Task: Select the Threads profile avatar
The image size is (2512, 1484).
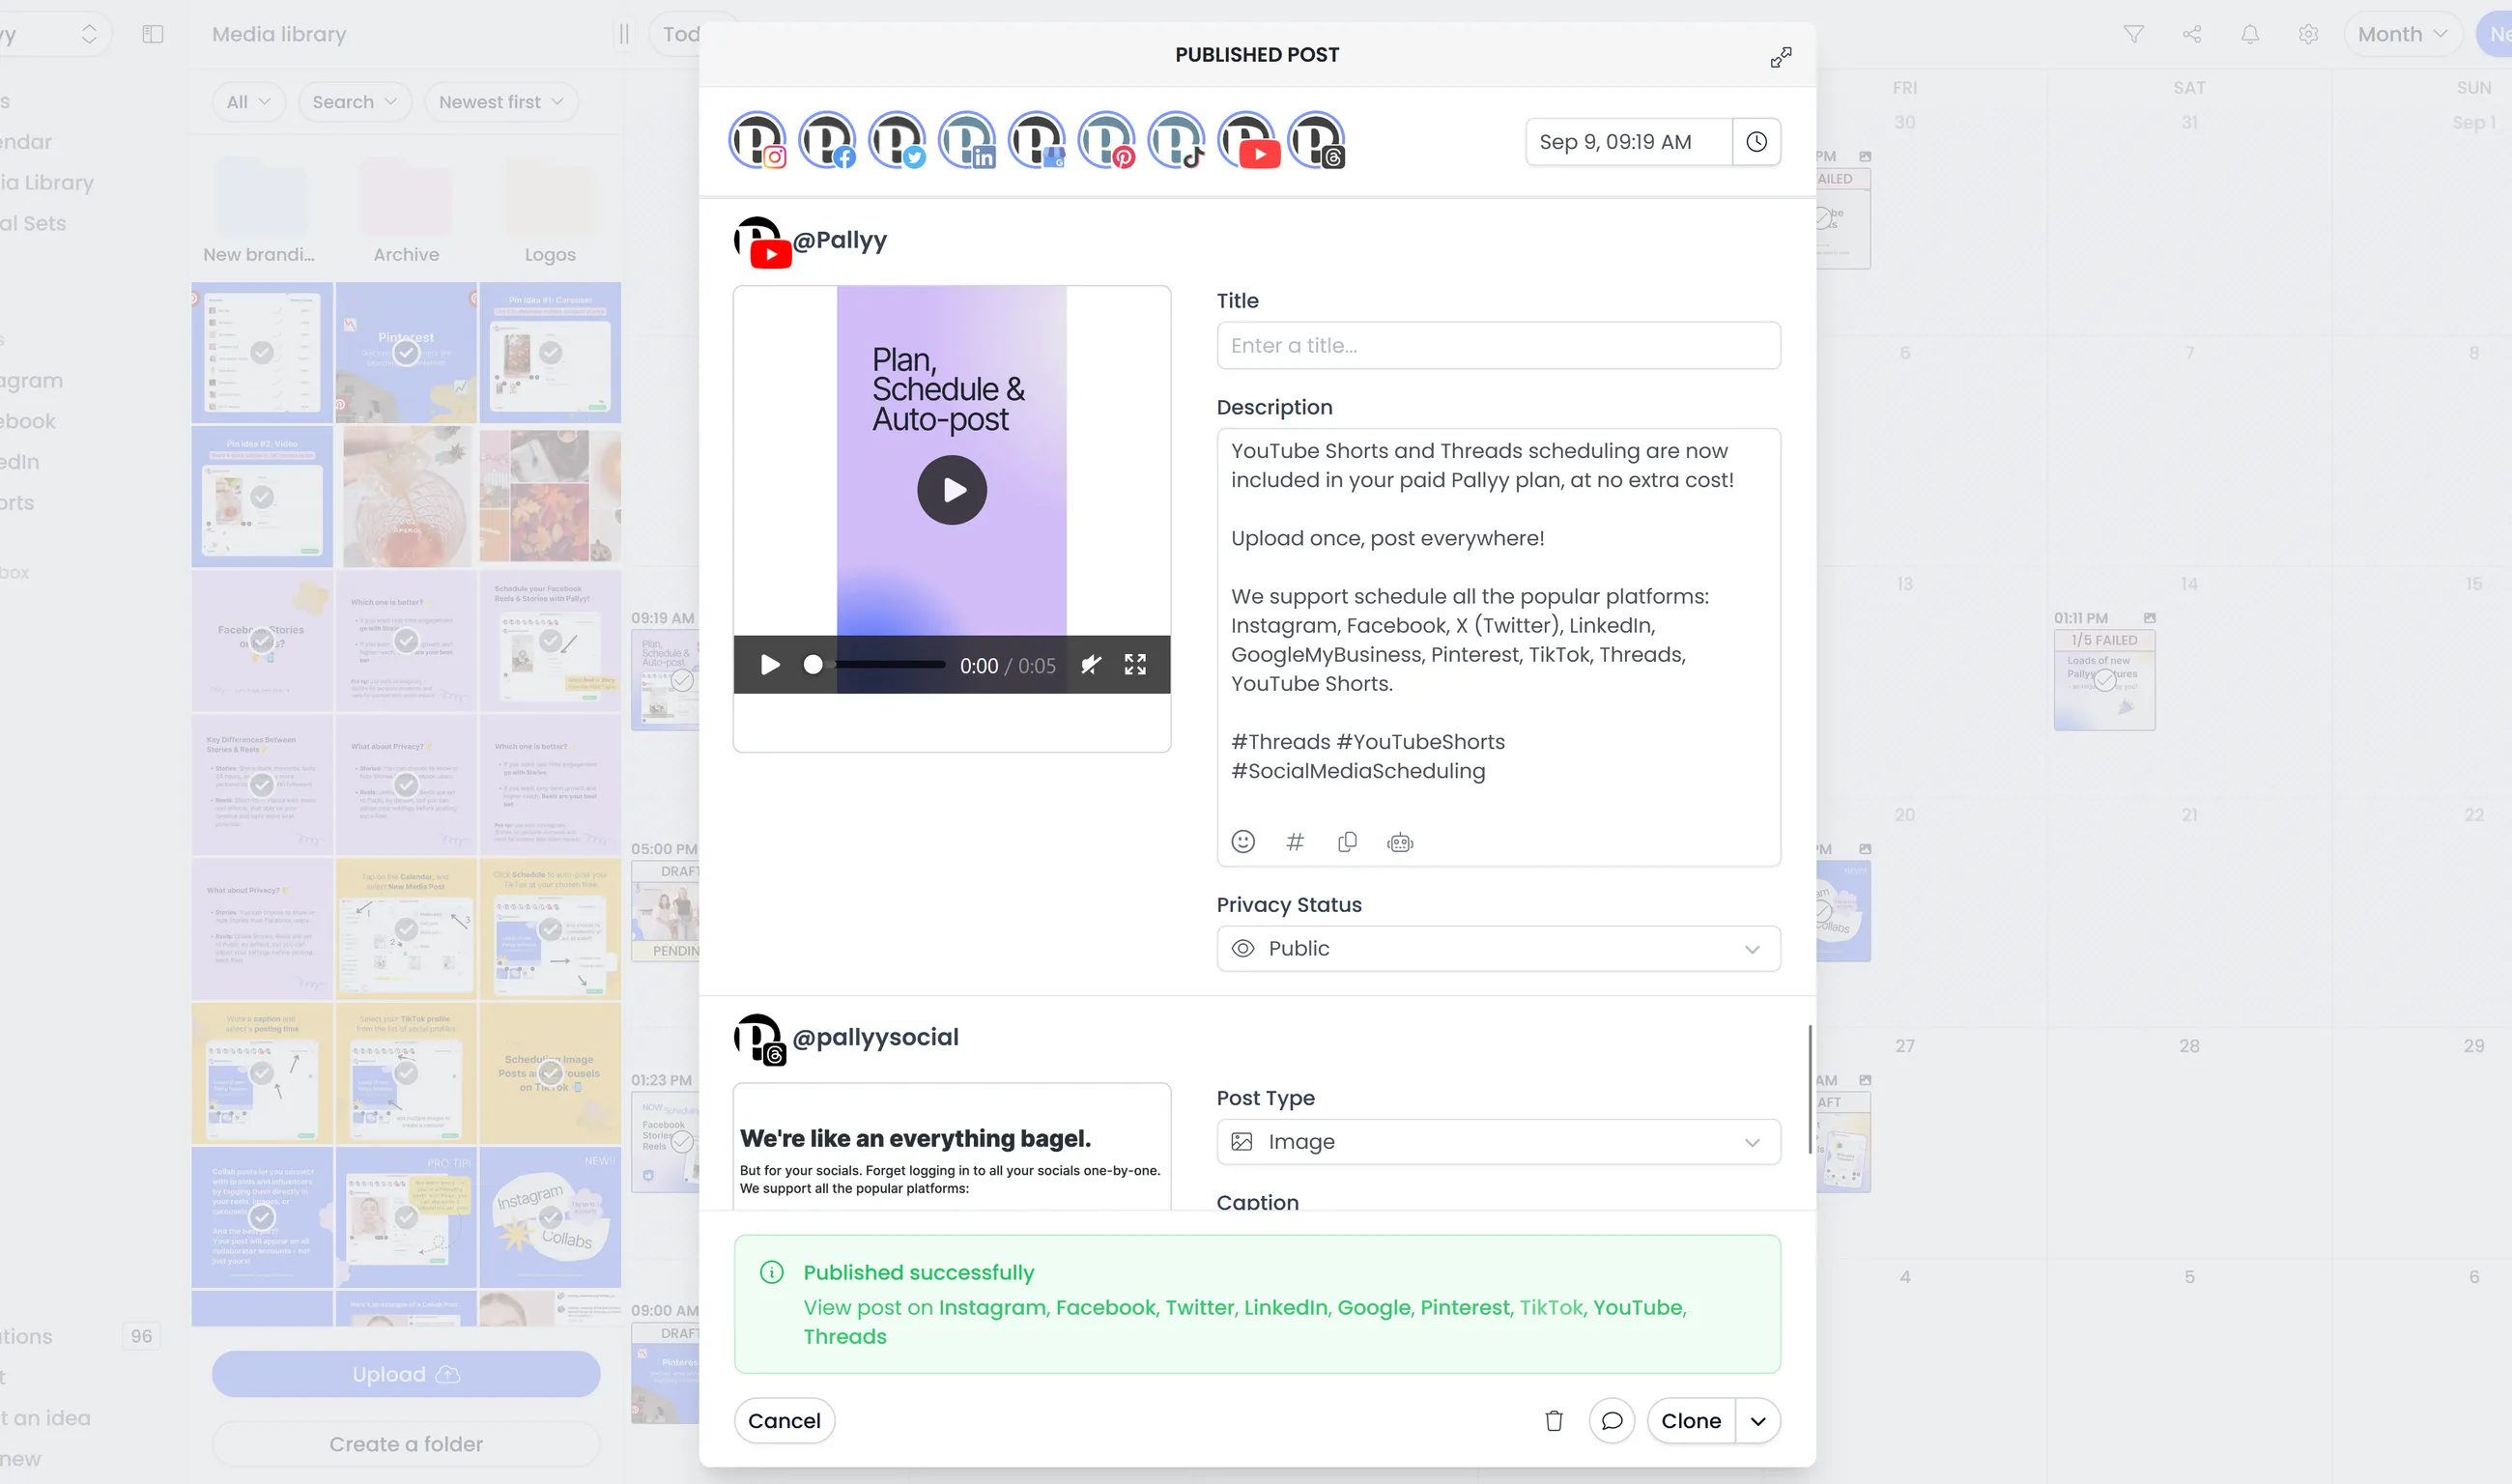Action: pyautogui.click(x=1318, y=141)
